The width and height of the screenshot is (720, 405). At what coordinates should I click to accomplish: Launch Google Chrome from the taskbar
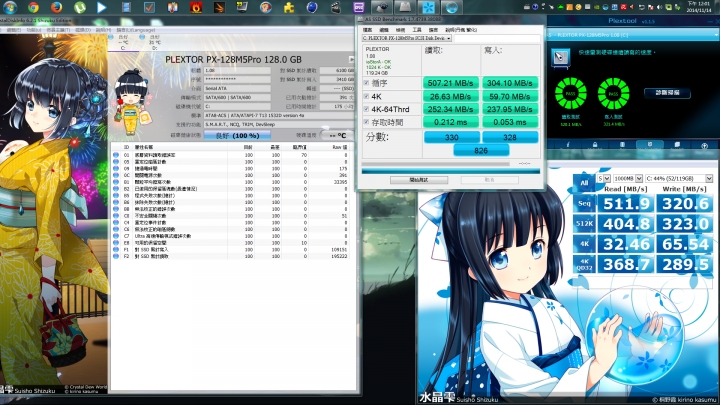33,7
